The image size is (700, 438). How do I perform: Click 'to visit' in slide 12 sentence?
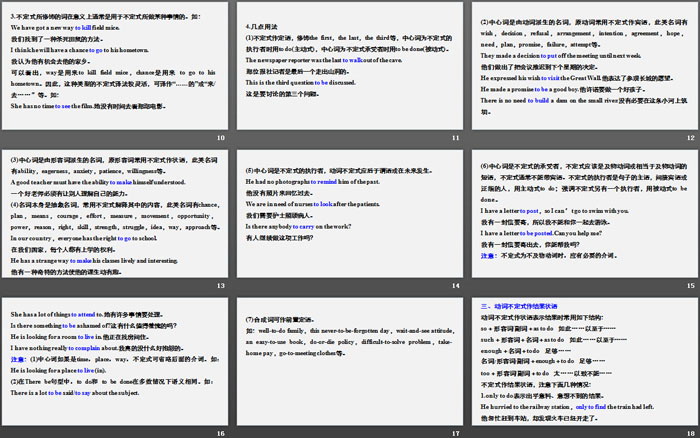pos(550,78)
